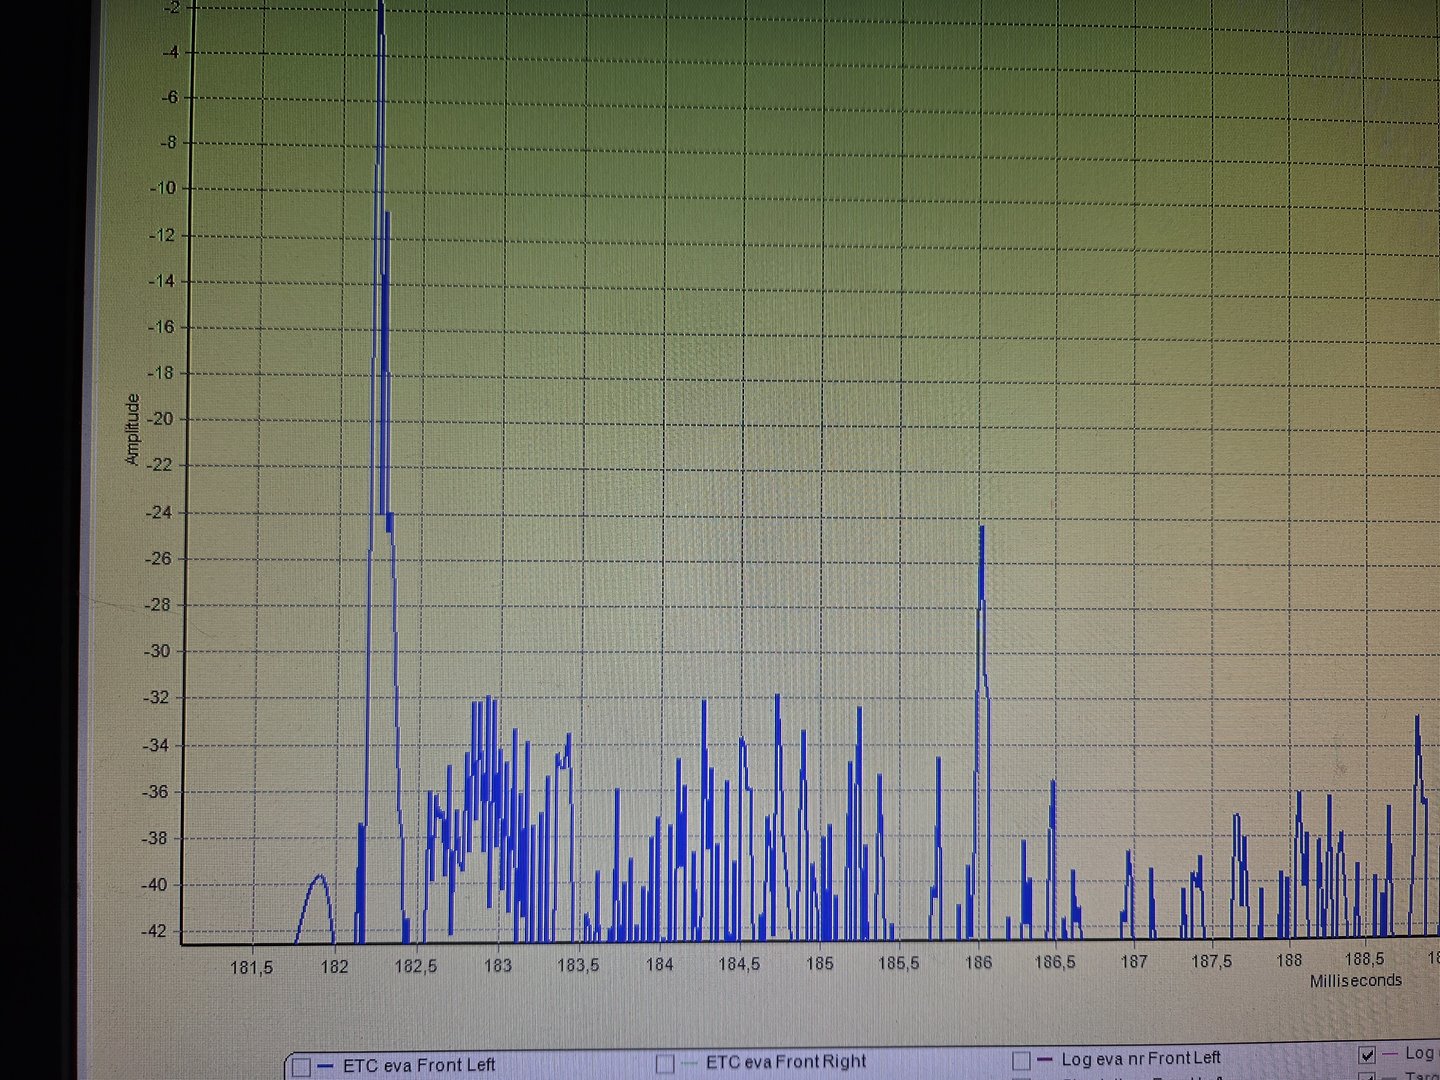Click the 181,5 label on the time axis
Screen dimensions: 1440x1080
point(251,968)
